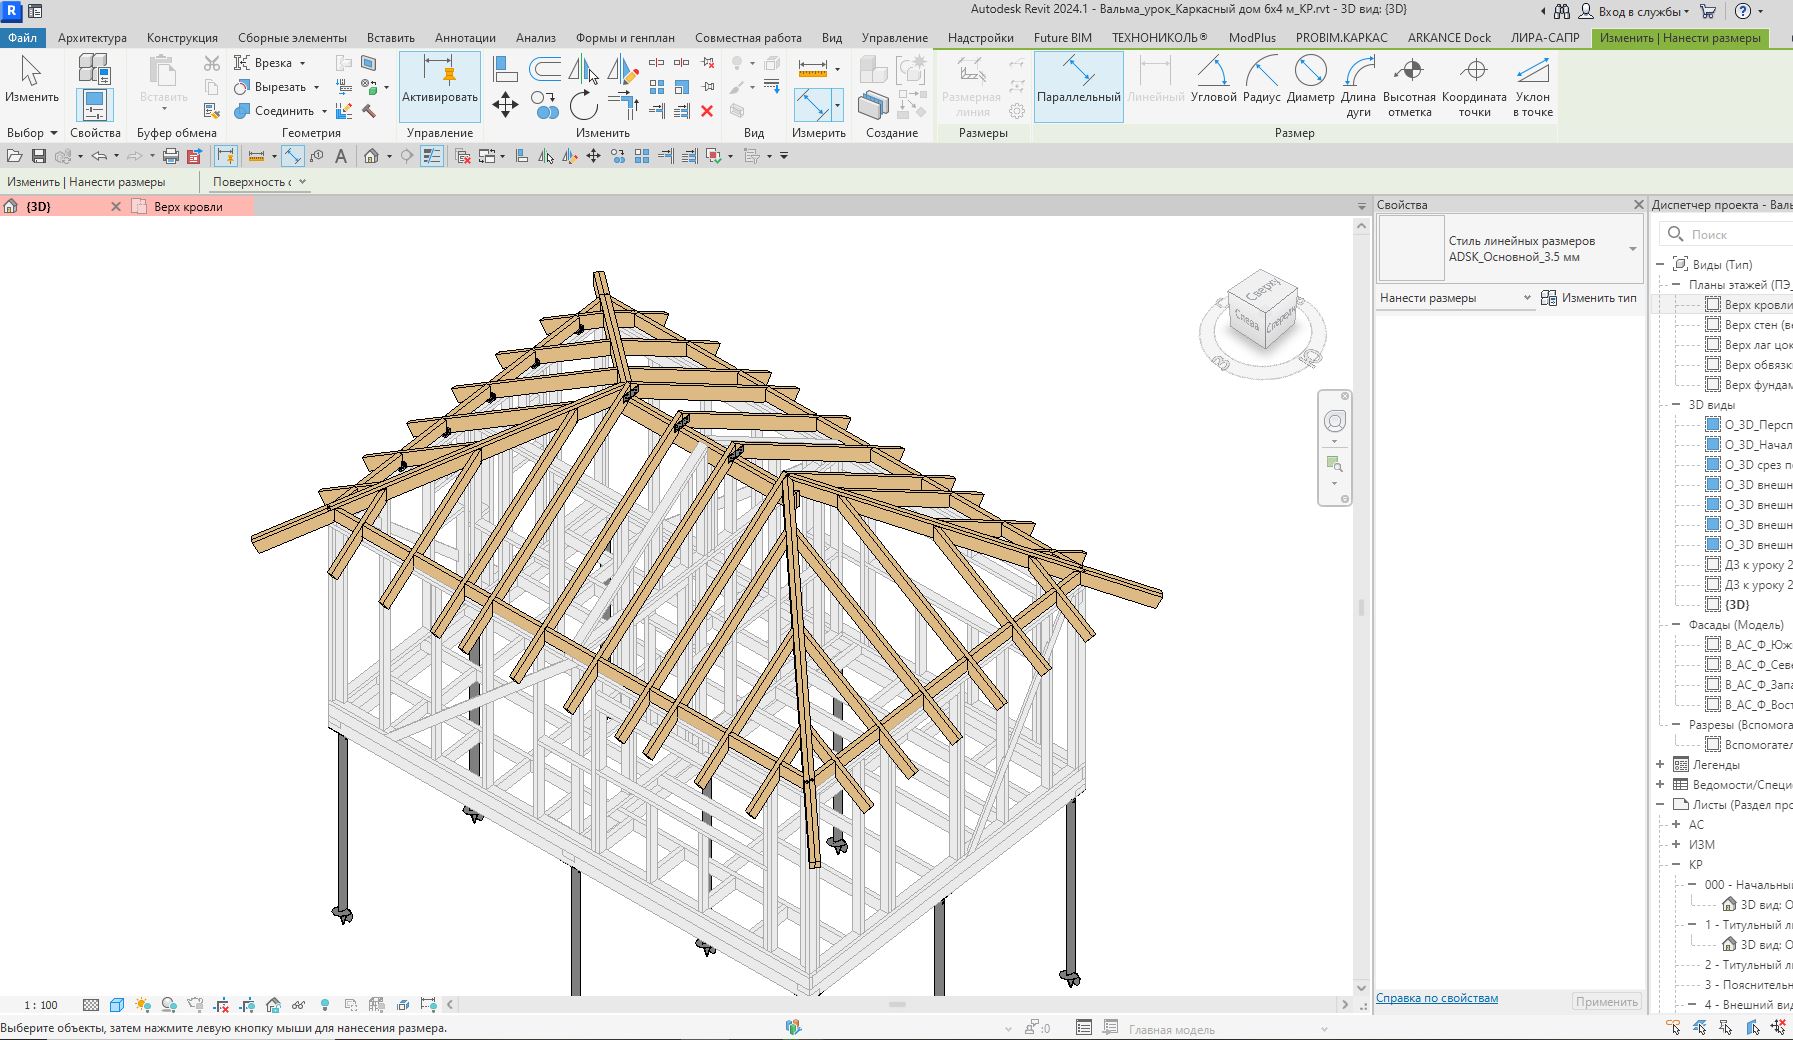
Task: Open the Аннотации ribbon tab
Action: [463, 37]
